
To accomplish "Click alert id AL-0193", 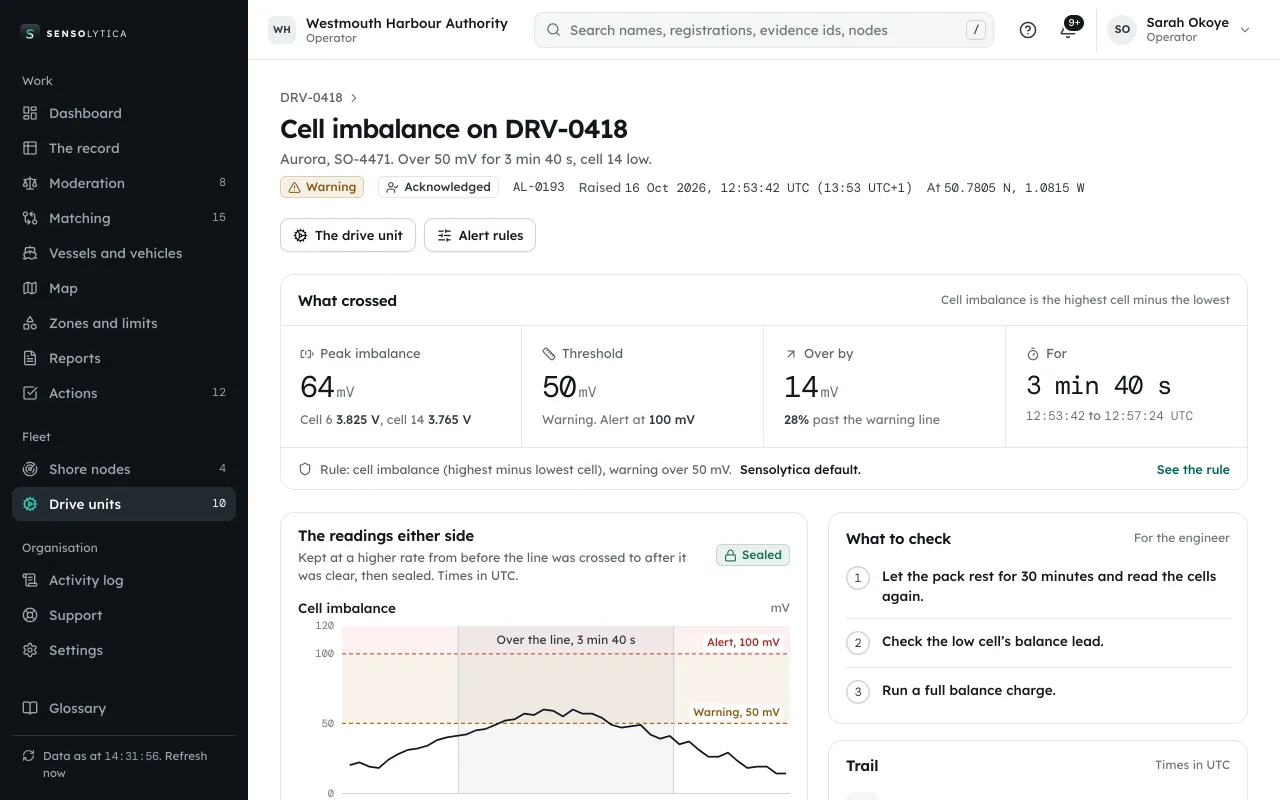I will tap(539, 187).
